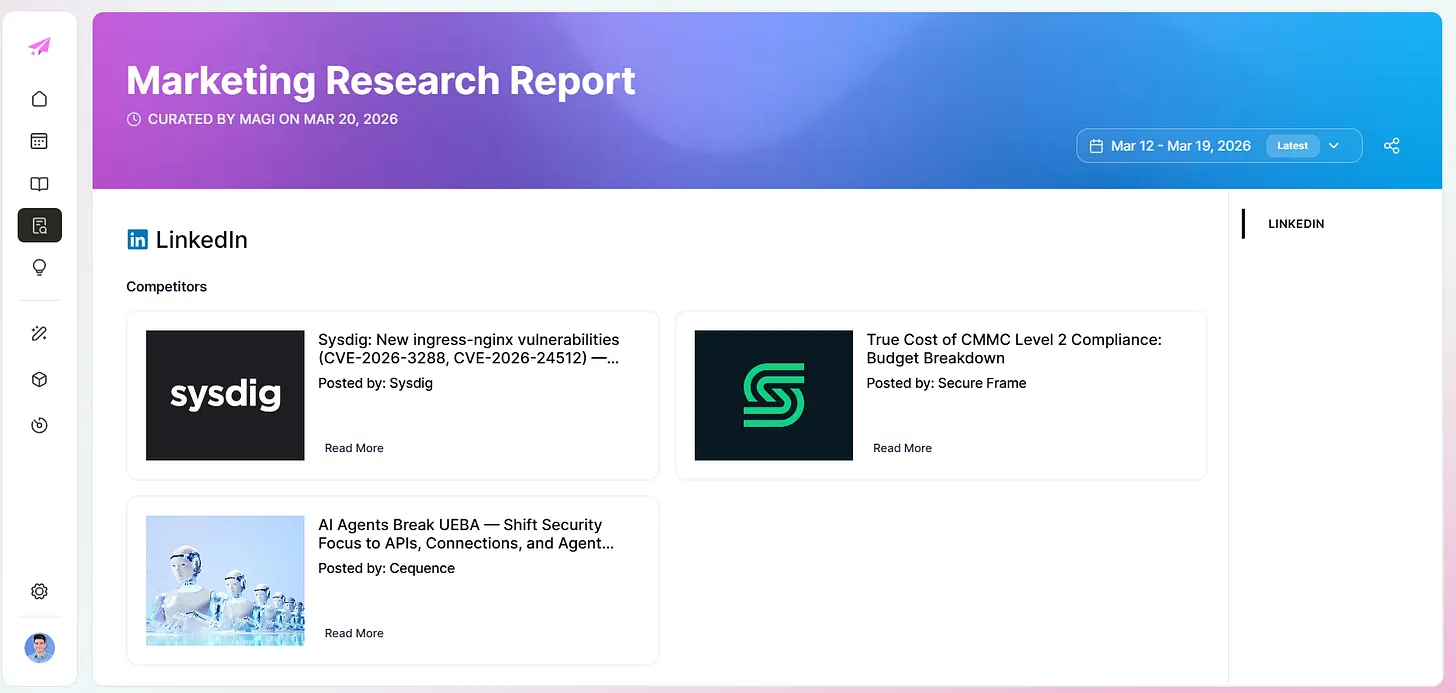Open the Secure Frame logo thumbnail
This screenshot has width=1456, height=693.
point(774,395)
